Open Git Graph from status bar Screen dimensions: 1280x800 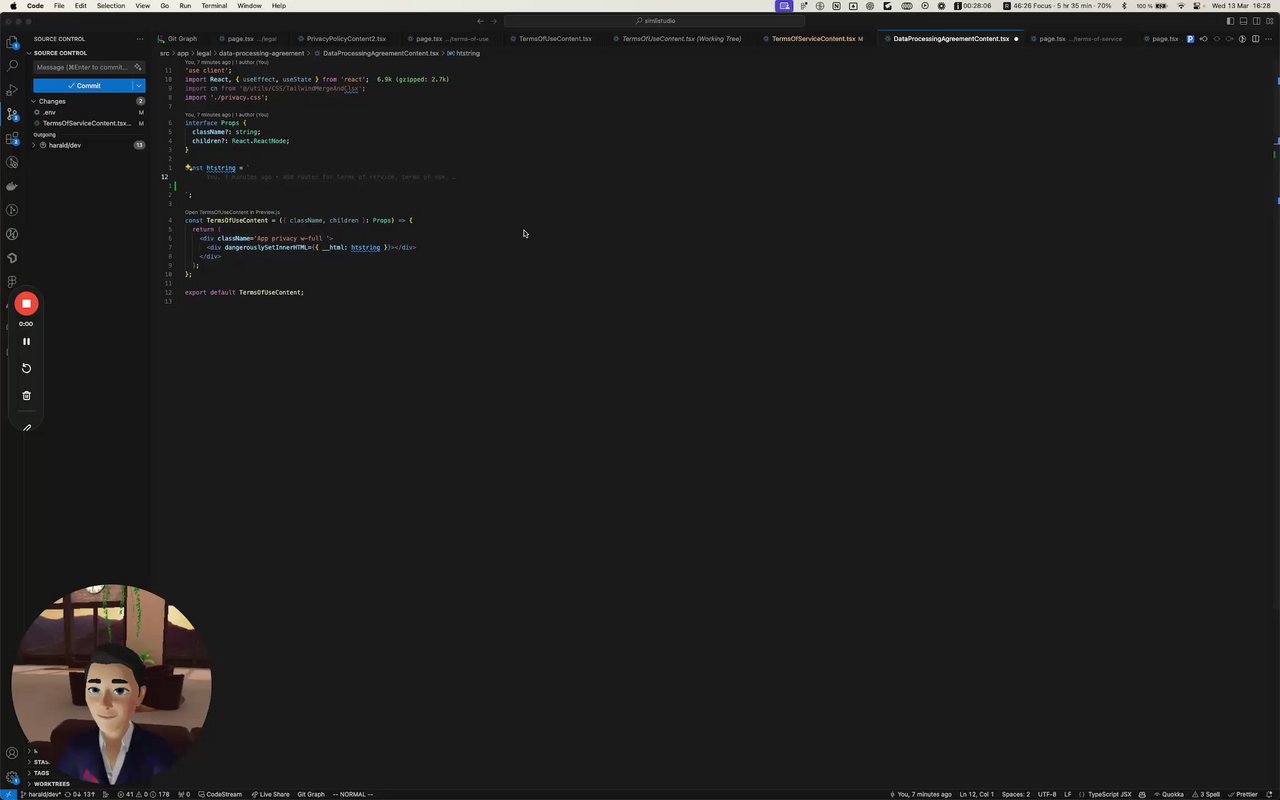(x=311, y=794)
